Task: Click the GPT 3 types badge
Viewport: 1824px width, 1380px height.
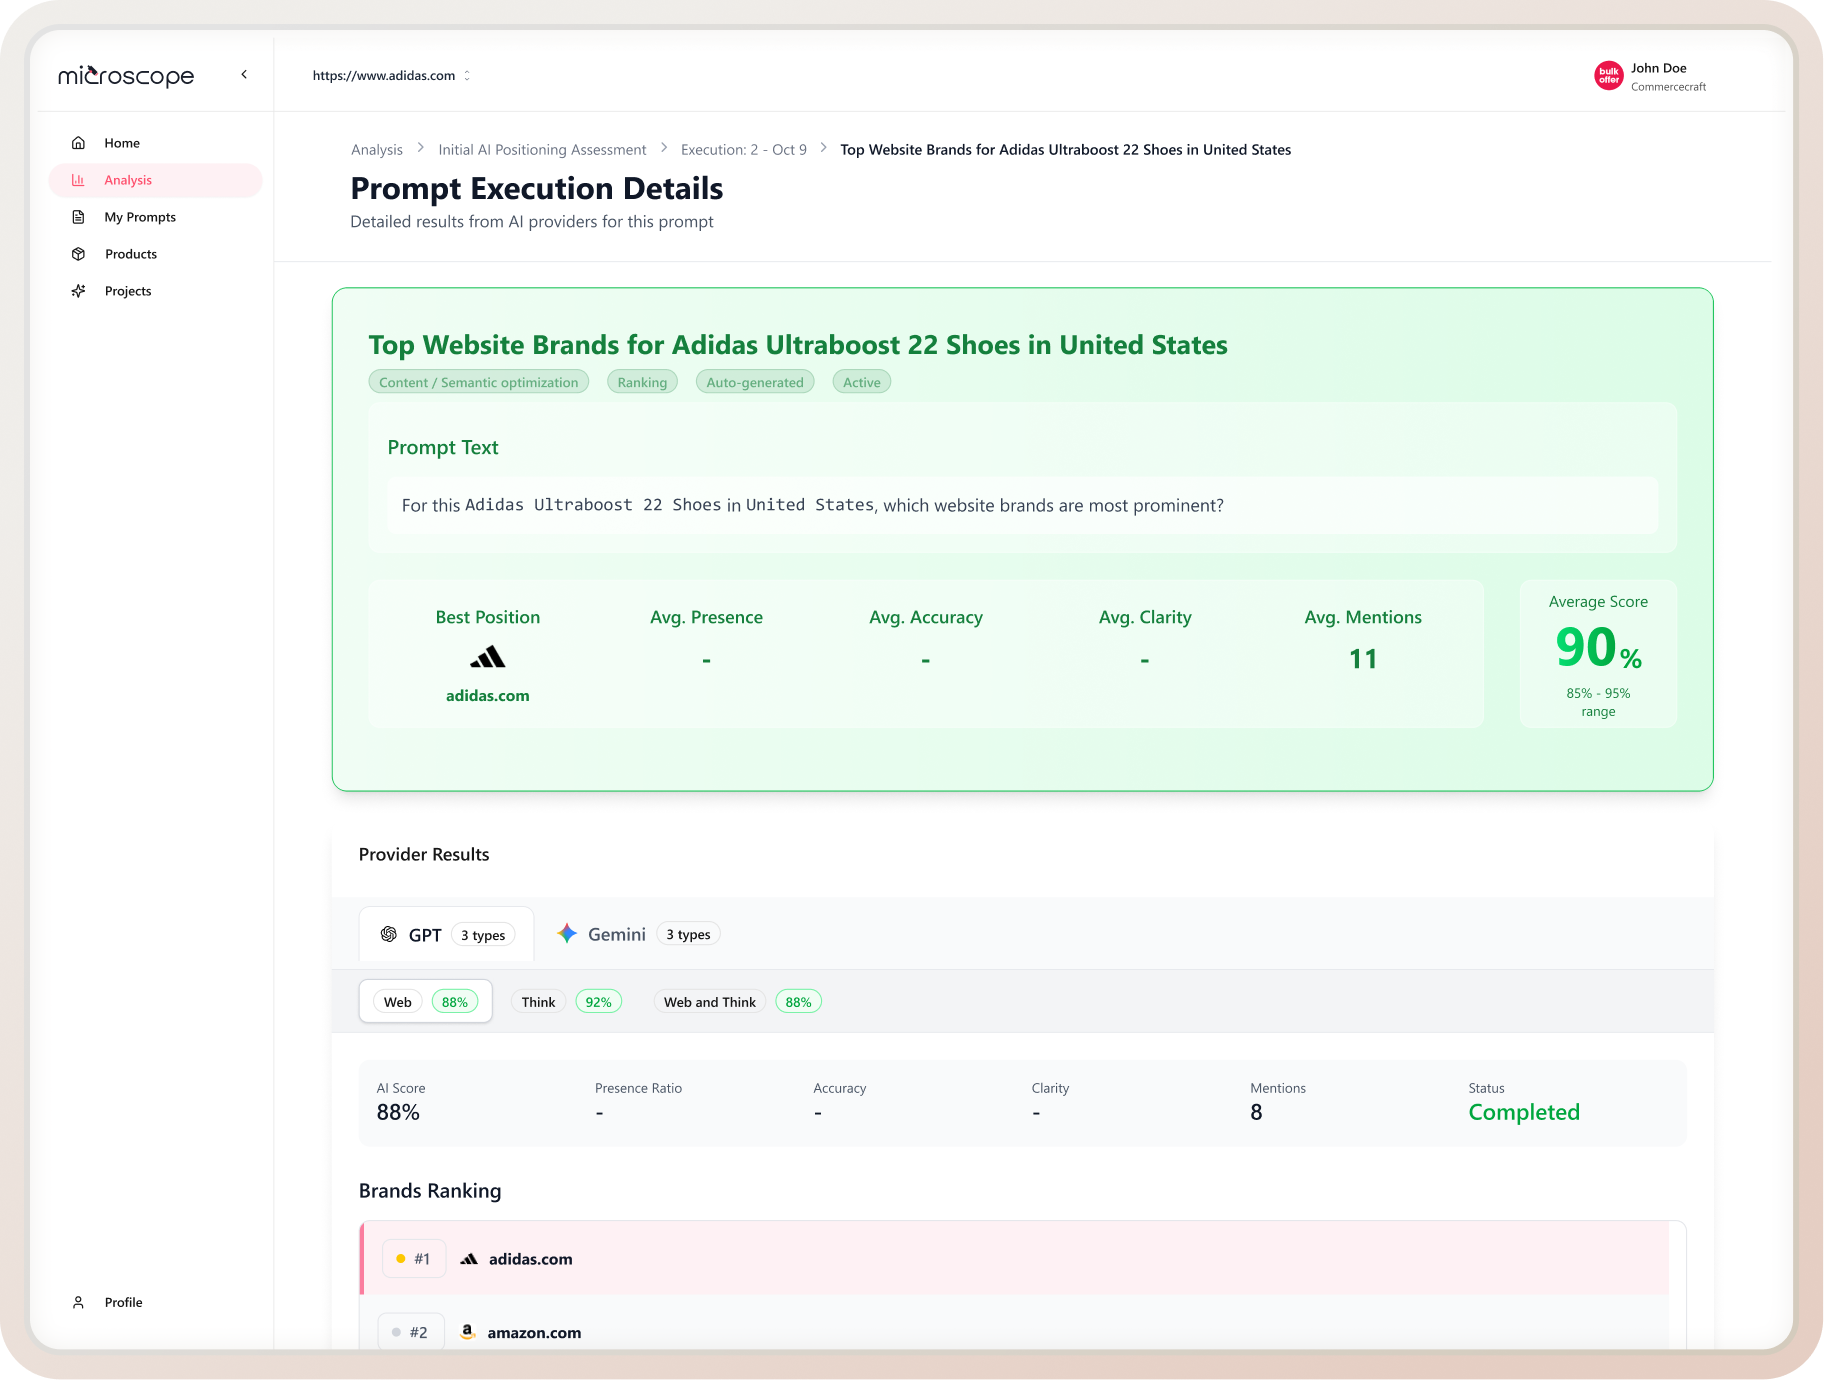Action: point(483,935)
